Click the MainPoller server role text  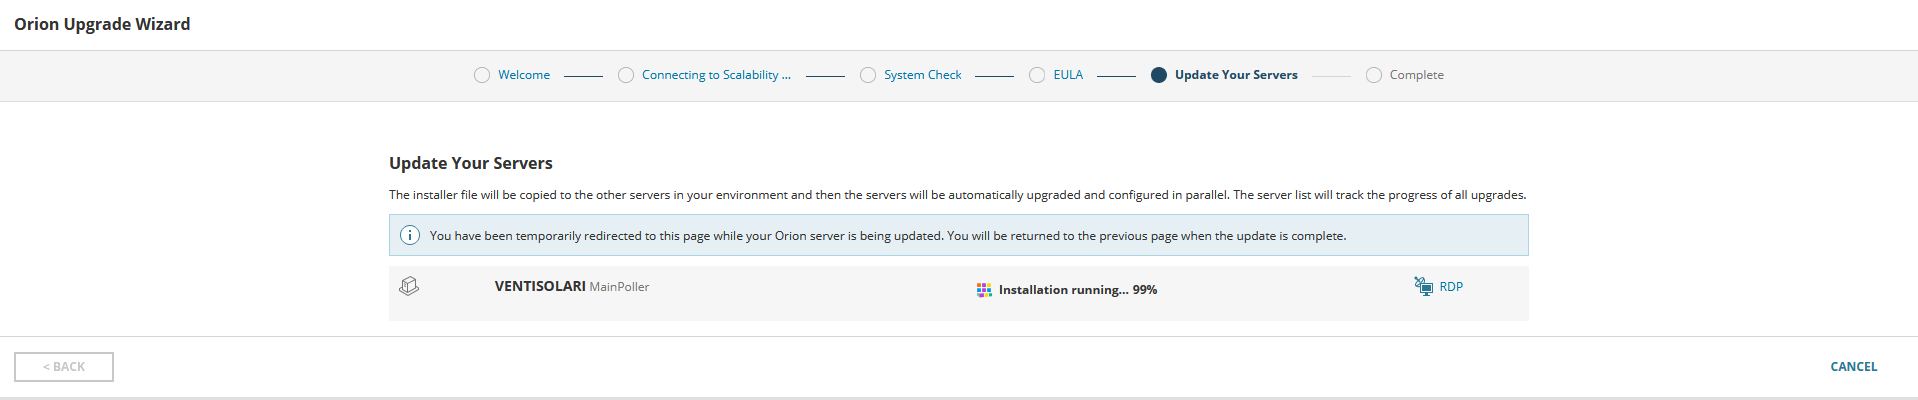pyautogui.click(x=619, y=287)
